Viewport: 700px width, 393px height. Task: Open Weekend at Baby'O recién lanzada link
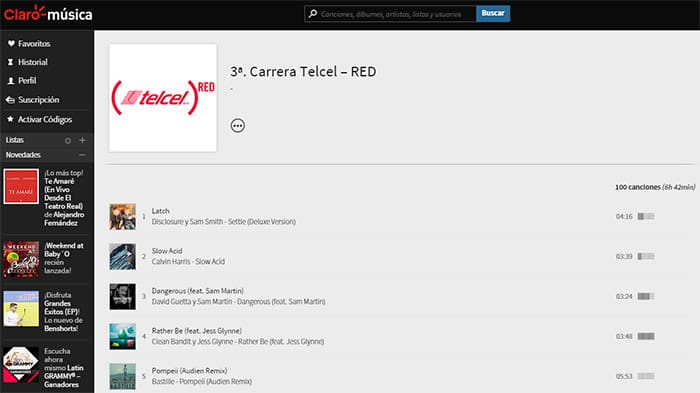pos(64,258)
